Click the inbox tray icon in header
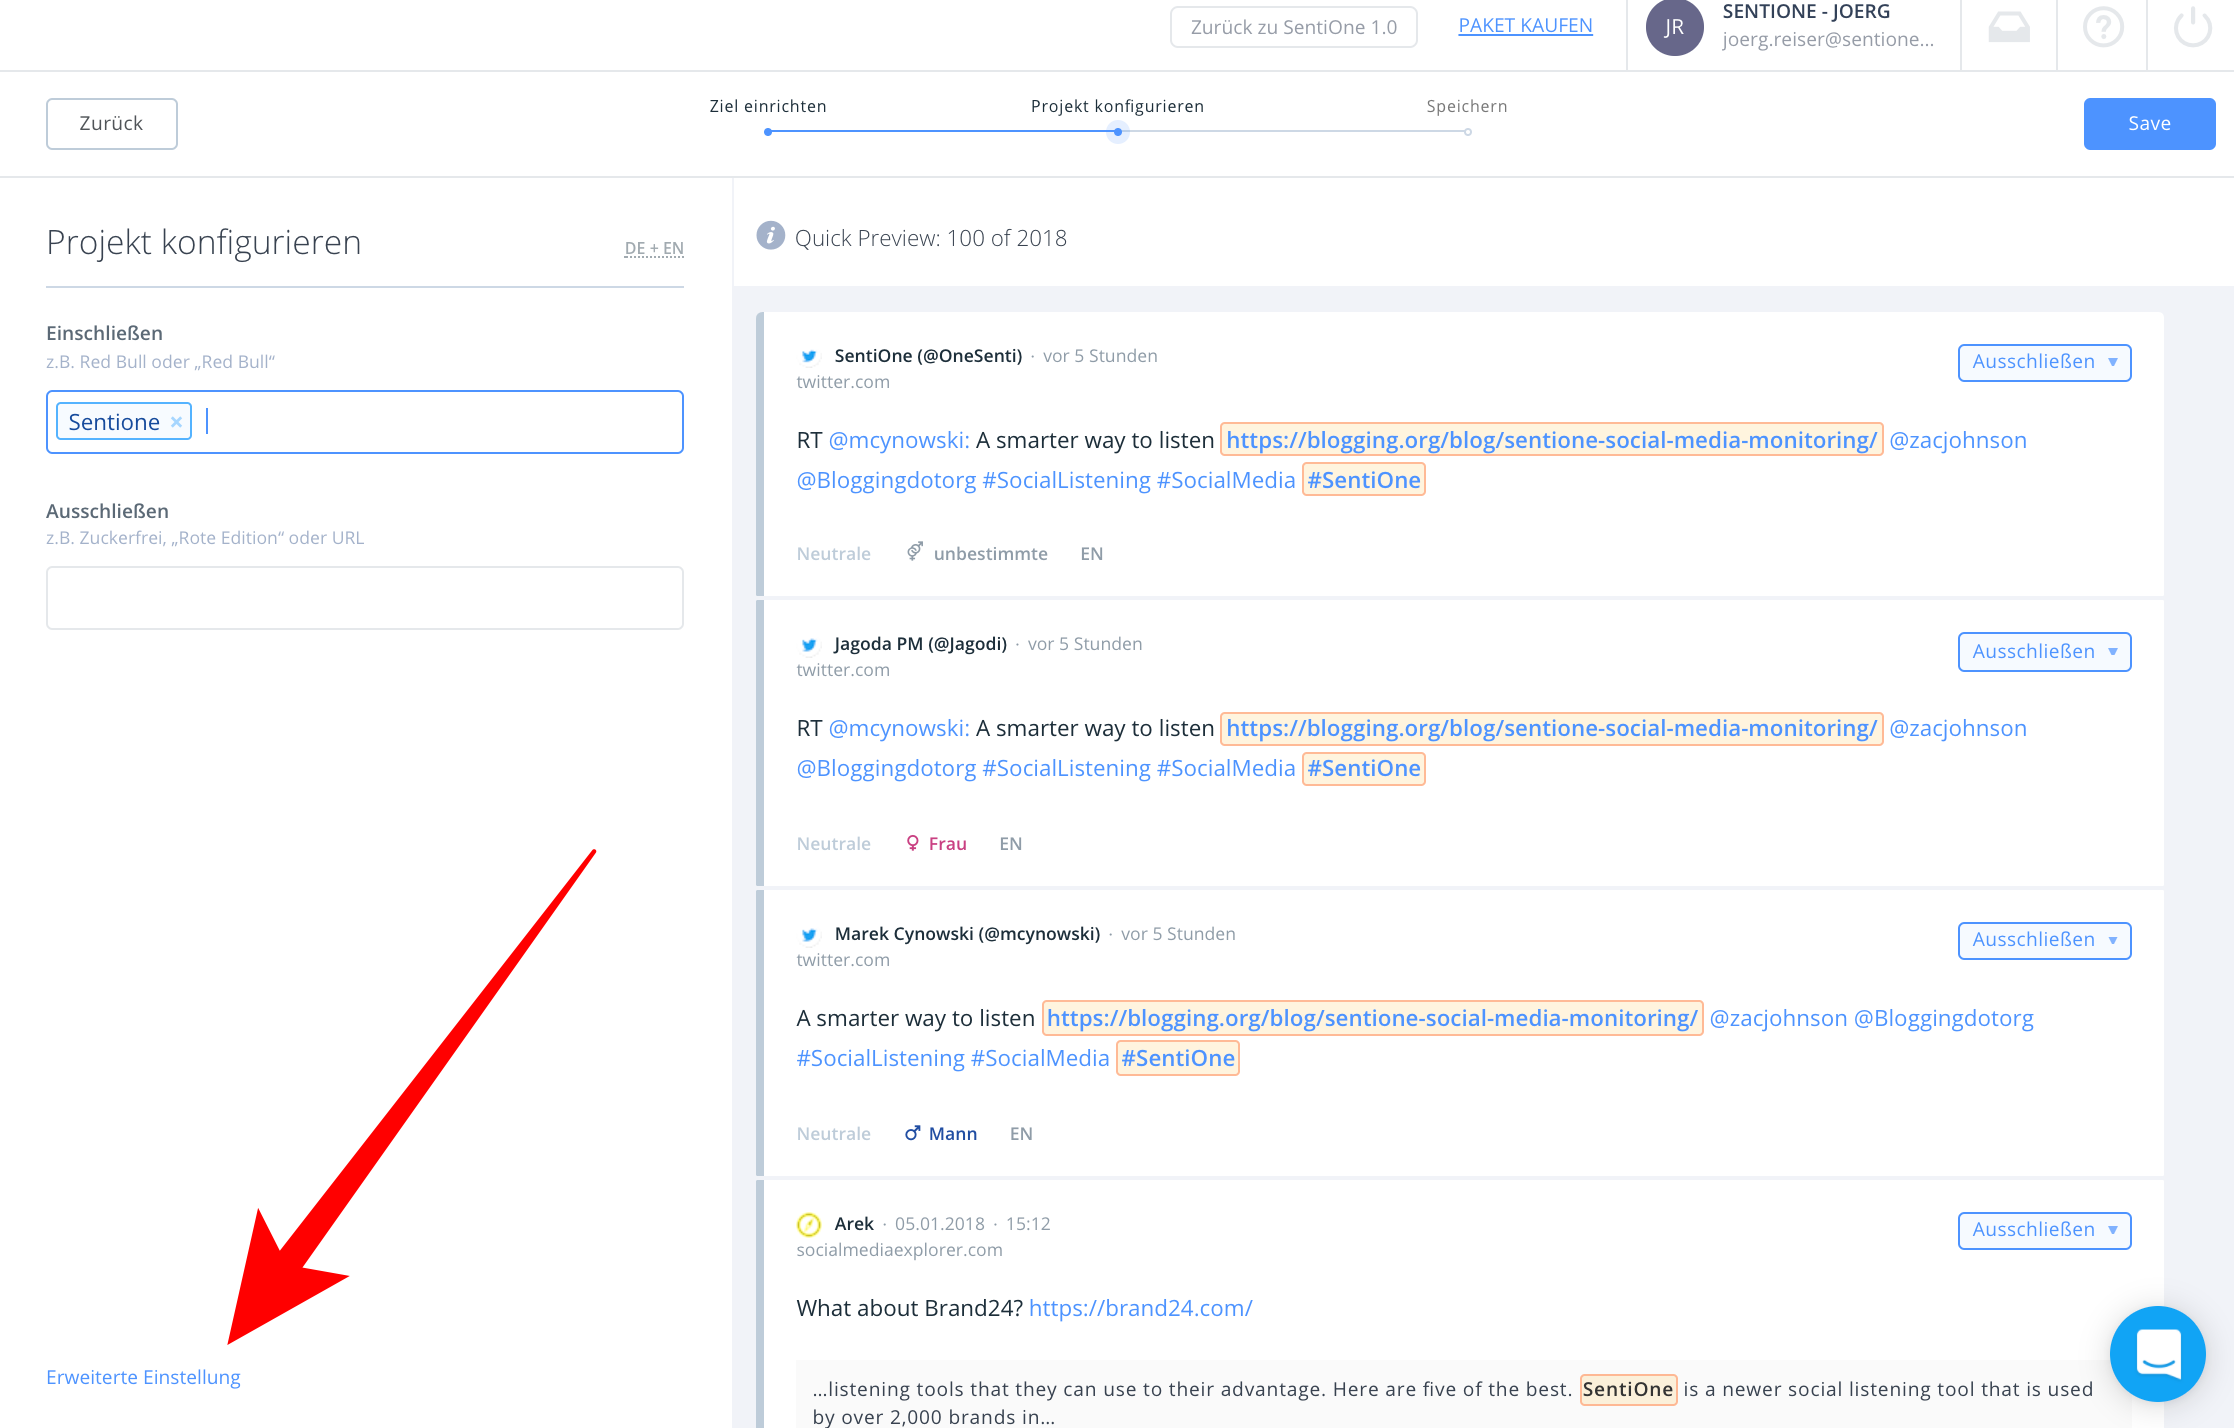 [2008, 28]
